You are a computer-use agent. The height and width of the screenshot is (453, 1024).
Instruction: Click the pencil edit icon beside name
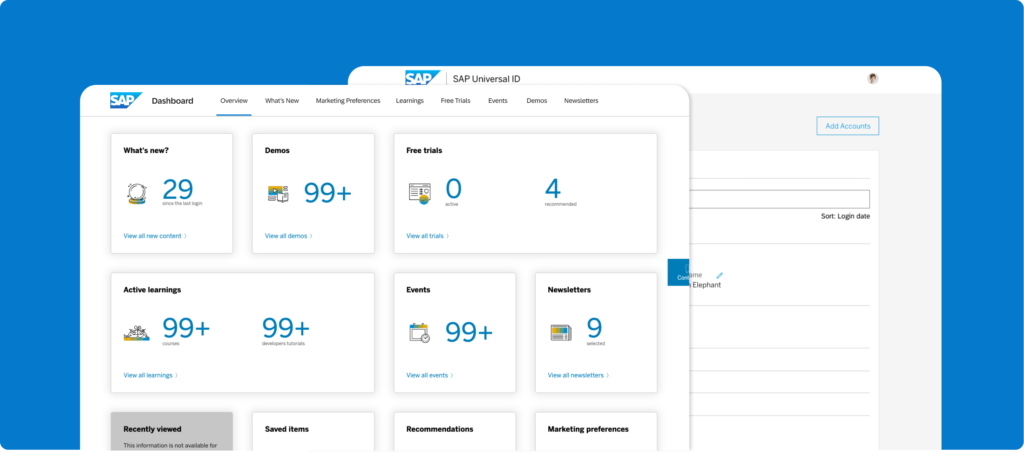(719, 275)
